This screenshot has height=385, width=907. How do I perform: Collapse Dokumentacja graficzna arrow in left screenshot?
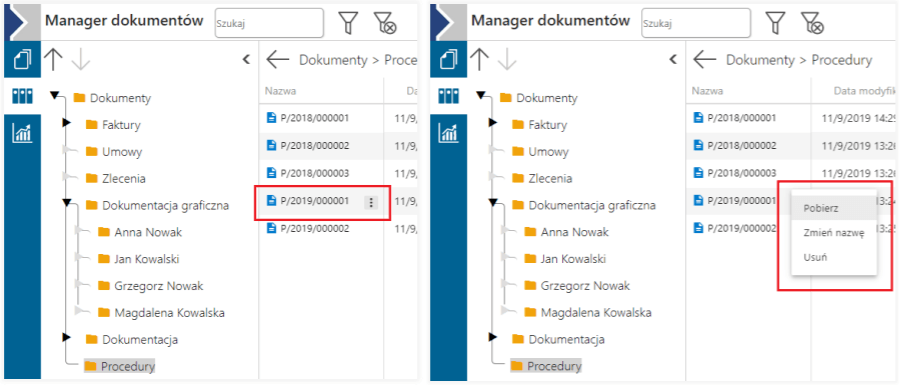[67, 203]
